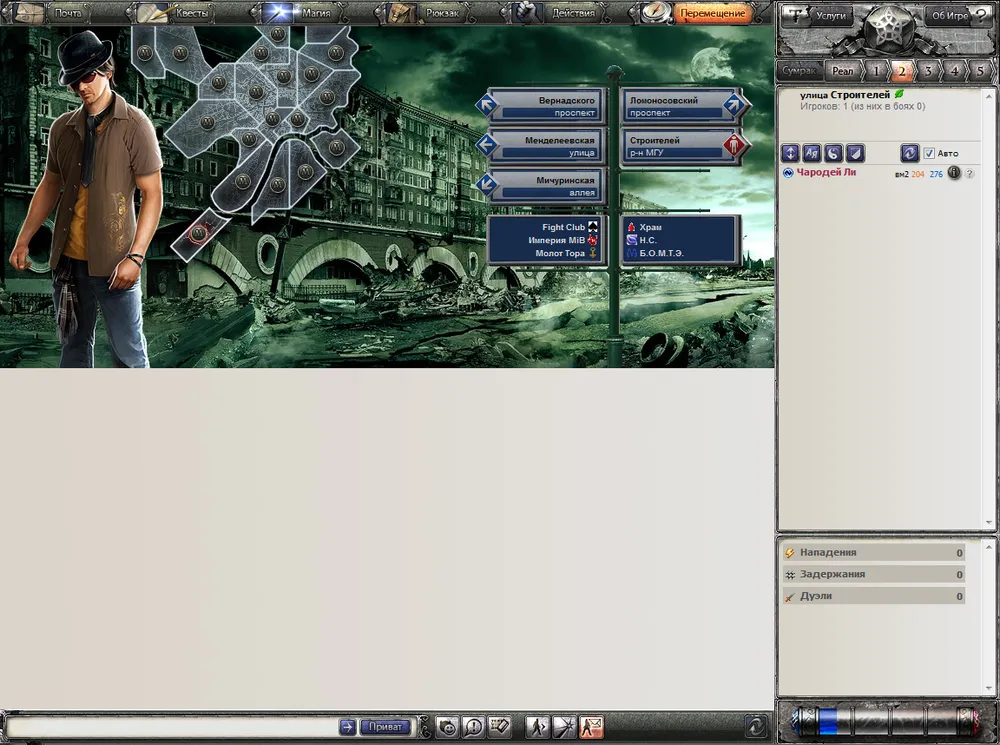Open the Рюкзак backpack menu

(x=429, y=13)
